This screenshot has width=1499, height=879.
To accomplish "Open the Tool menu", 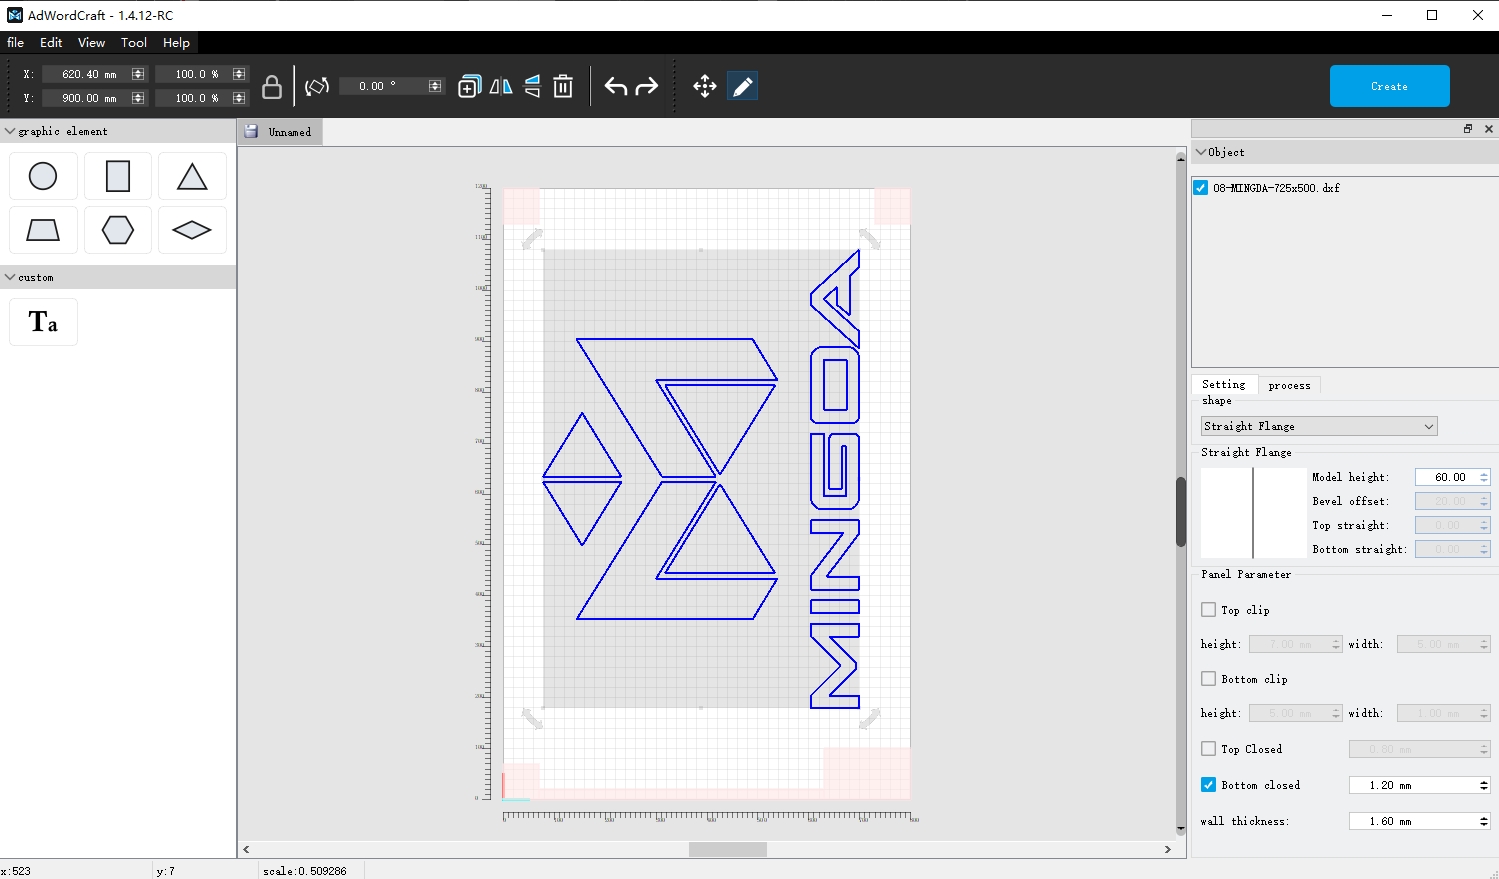I will click(134, 43).
